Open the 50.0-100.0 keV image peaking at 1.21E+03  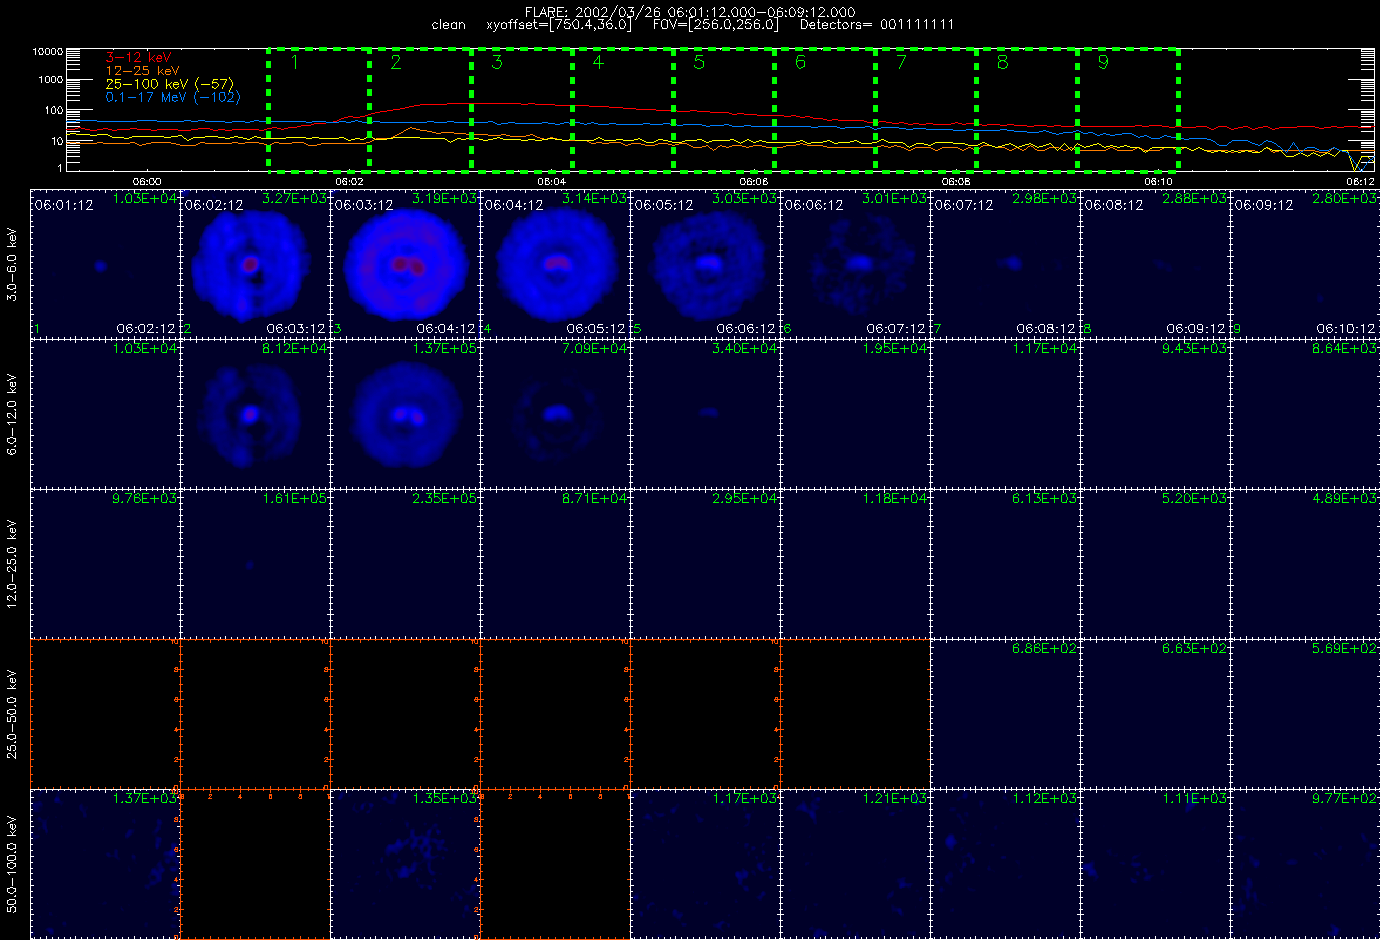(x=855, y=864)
